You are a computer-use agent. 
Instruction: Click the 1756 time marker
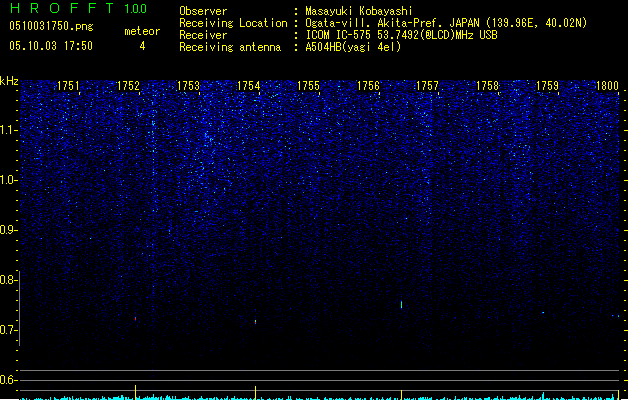pos(368,86)
